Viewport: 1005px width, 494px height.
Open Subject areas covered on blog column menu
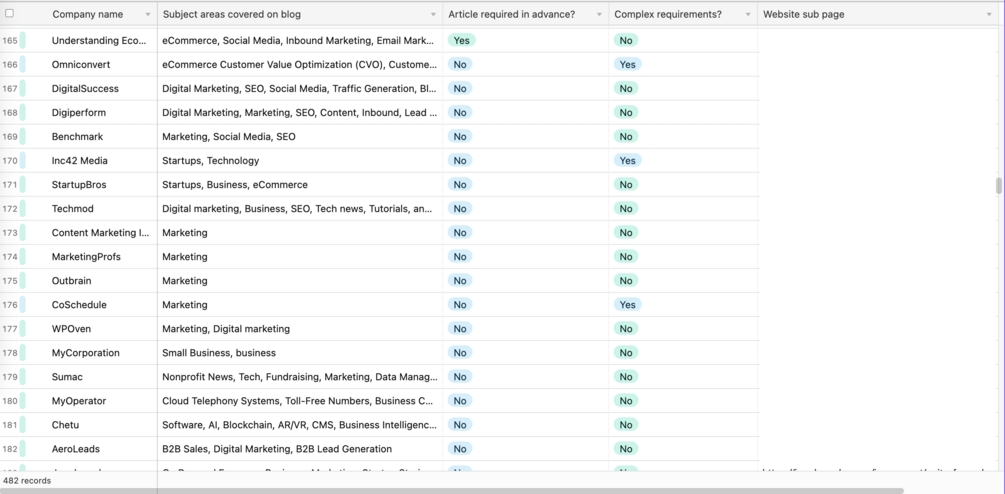click(x=433, y=14)
